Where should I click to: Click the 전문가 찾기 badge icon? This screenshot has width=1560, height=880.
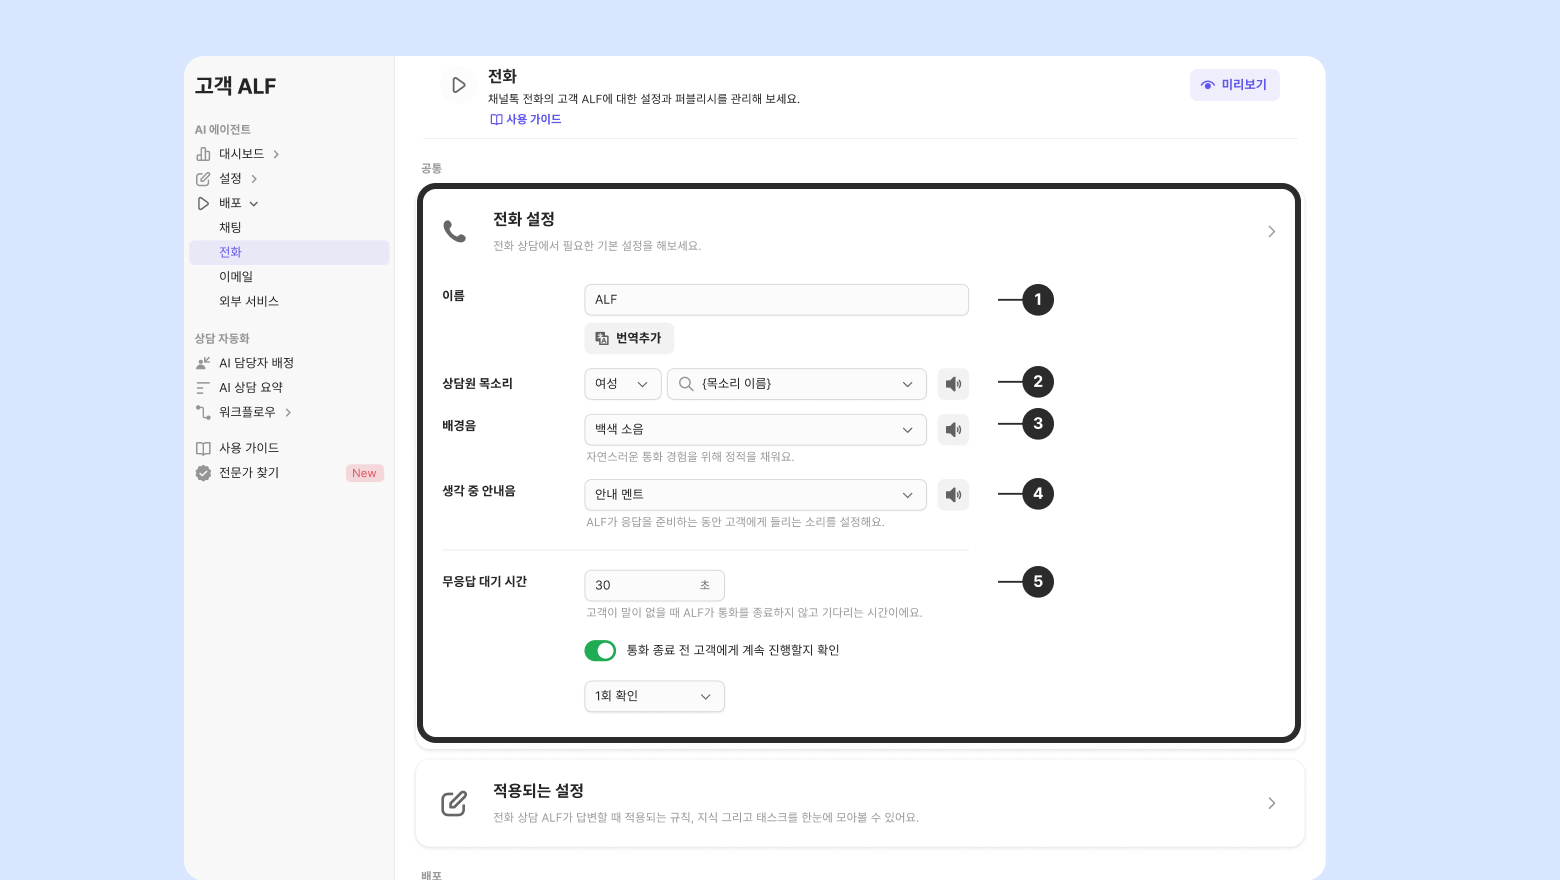point(203,473)
